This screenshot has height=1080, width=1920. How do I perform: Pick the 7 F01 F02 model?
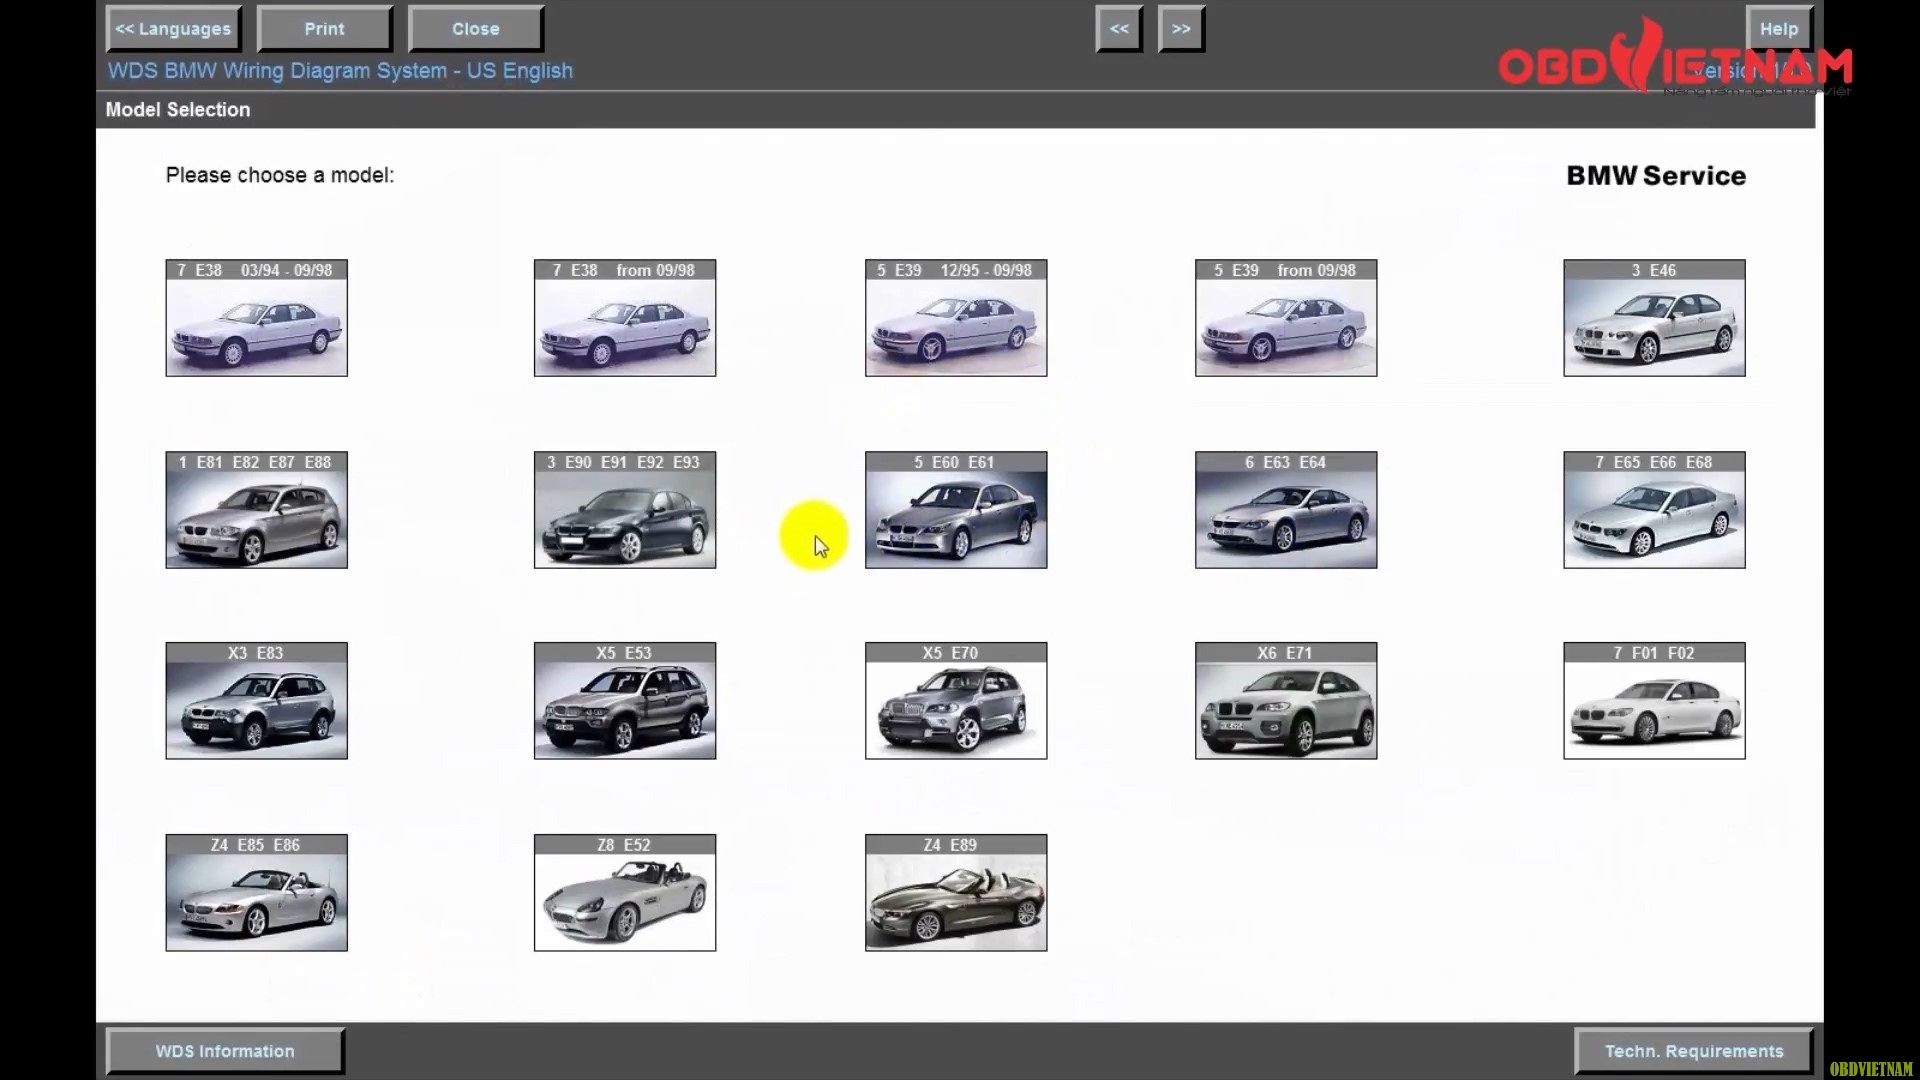(1654, 701)
